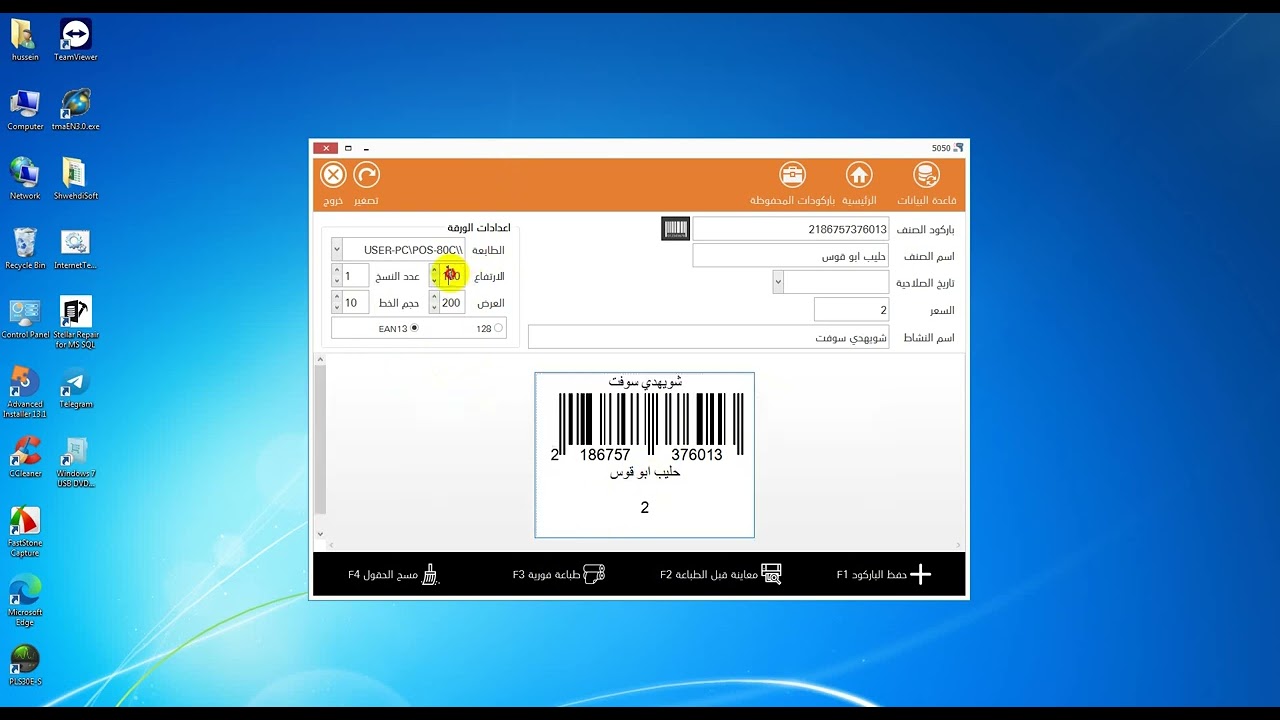
Task: Click the barcode generator icon beside item barcode
Action: [x=675, y=229]
